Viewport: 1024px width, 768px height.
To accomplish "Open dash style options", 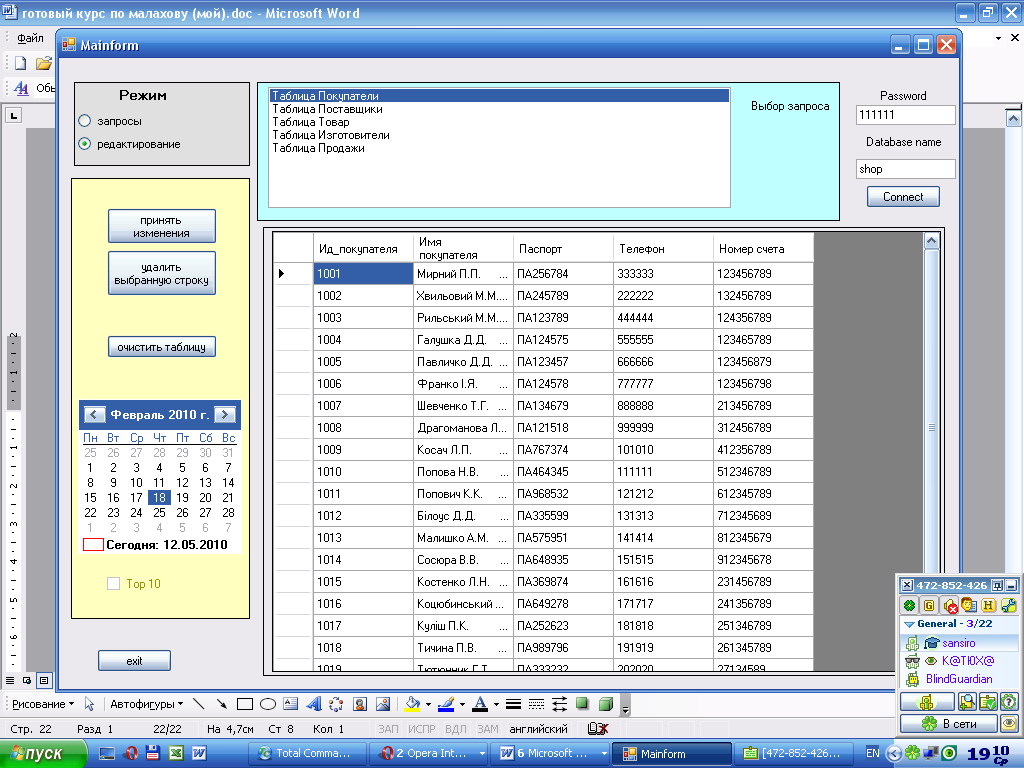I will (536, 704).
